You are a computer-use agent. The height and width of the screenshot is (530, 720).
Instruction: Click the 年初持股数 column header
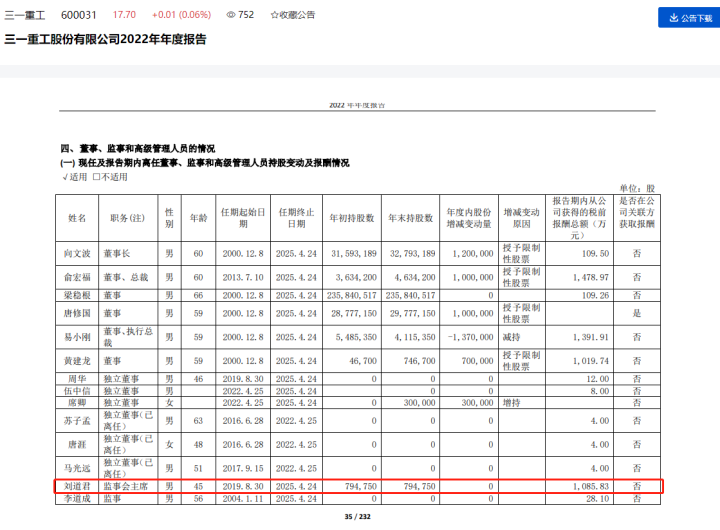[x=352, y=218]
